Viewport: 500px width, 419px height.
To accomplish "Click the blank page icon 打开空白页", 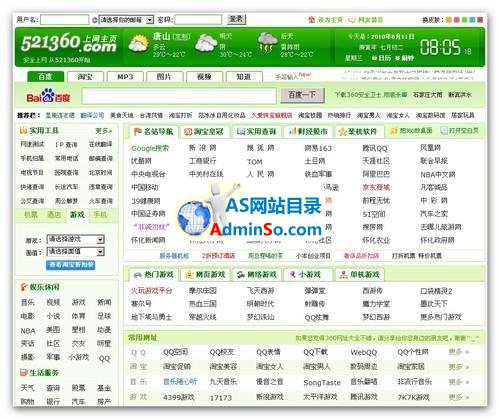I will pyautogui.click(x=444, y=131).
